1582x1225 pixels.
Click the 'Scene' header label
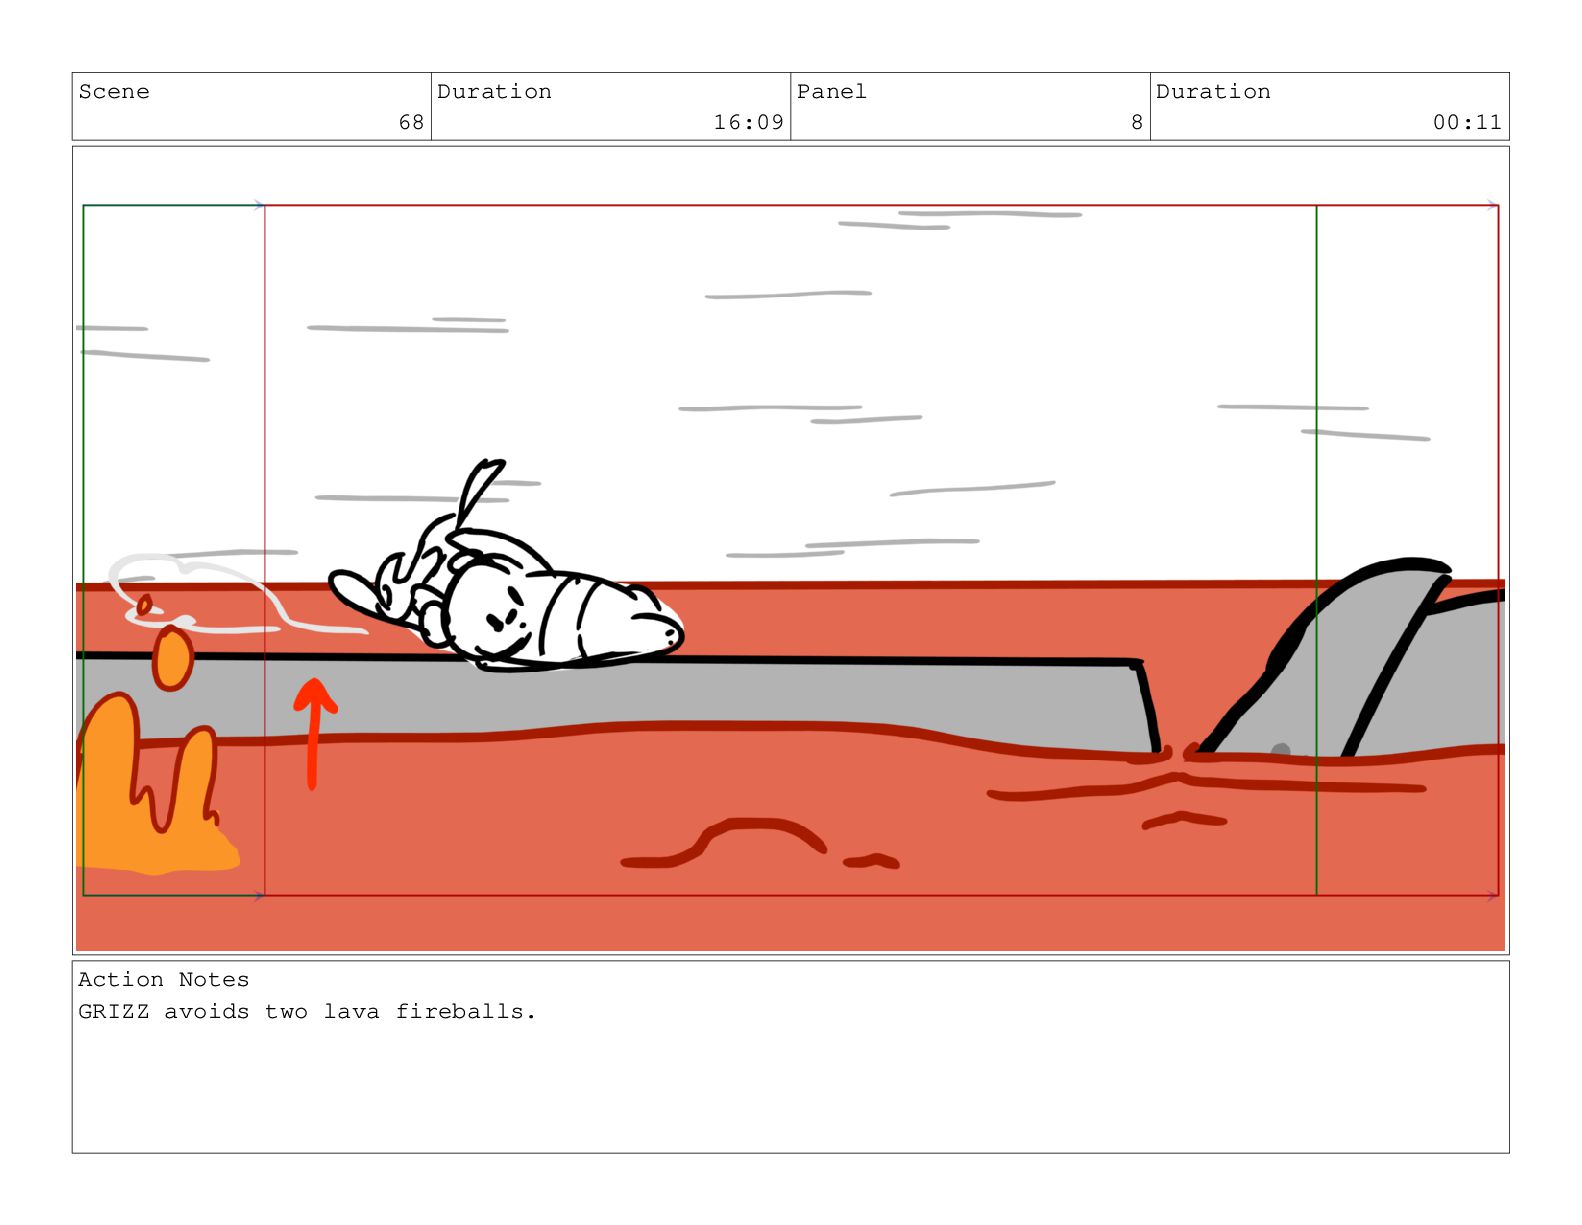click(x=114, y=91)
